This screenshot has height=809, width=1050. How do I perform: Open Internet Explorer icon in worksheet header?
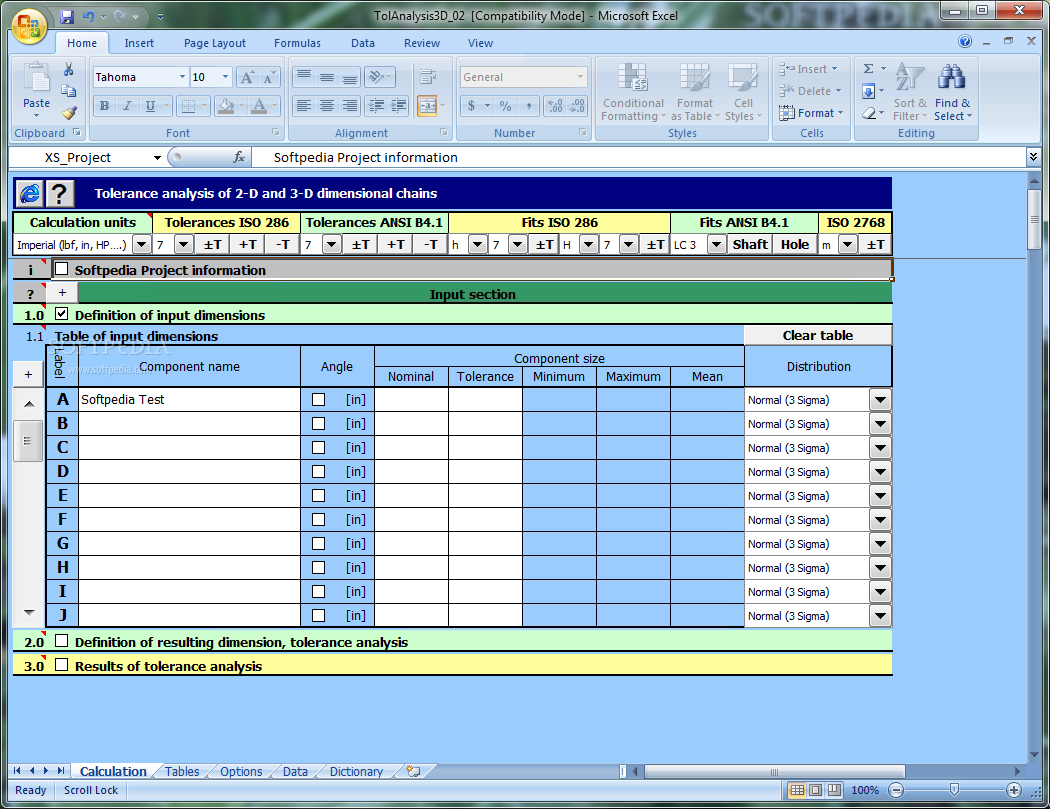click(x=29, y=194)
